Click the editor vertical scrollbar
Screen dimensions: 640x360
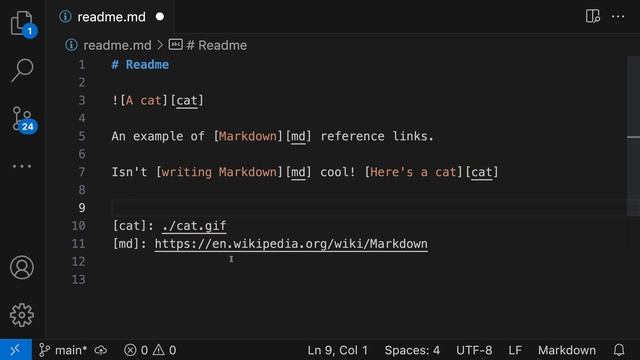(x=633, y=136)
